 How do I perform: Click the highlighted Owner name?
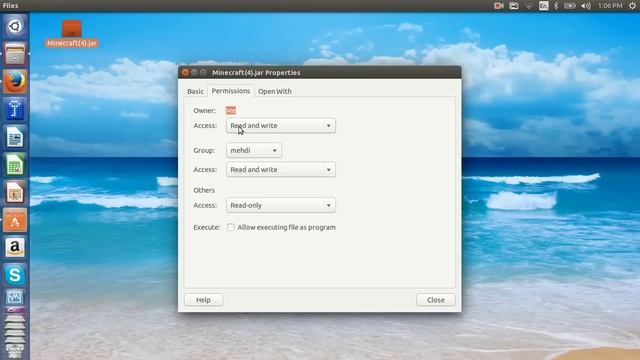[231, 110]
